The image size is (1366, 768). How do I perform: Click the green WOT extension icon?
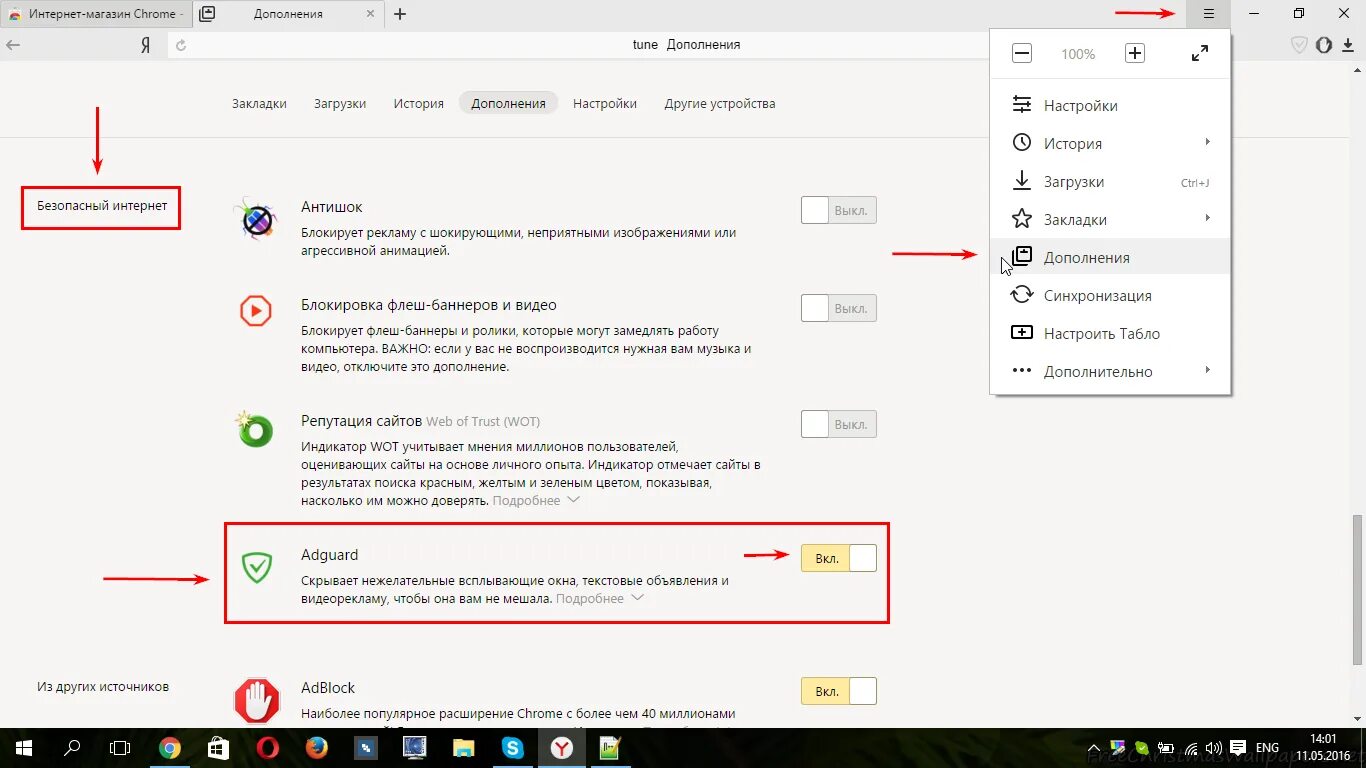click(x=255, y=430)
